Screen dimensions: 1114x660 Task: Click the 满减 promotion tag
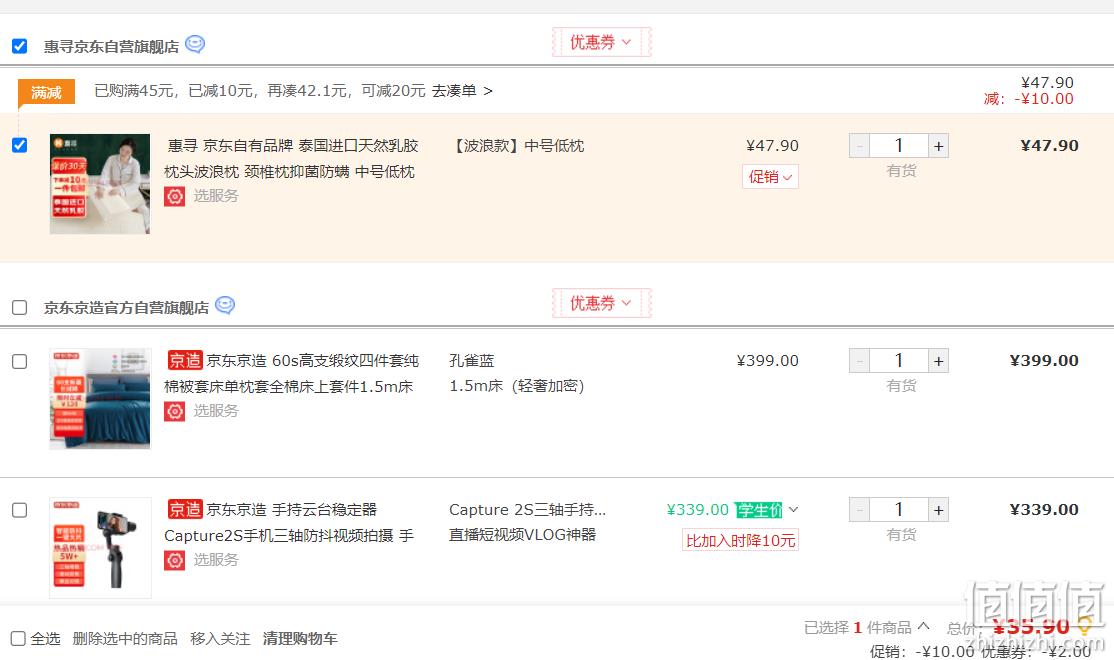coord(46,92)
